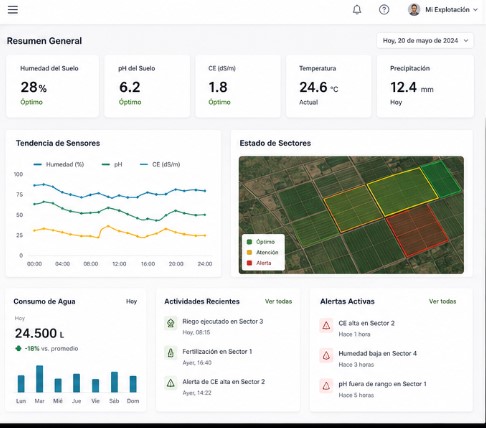This screenshot has height=428, width=486.
Task: Click the help question mark icon
Action: click(384, 10)
